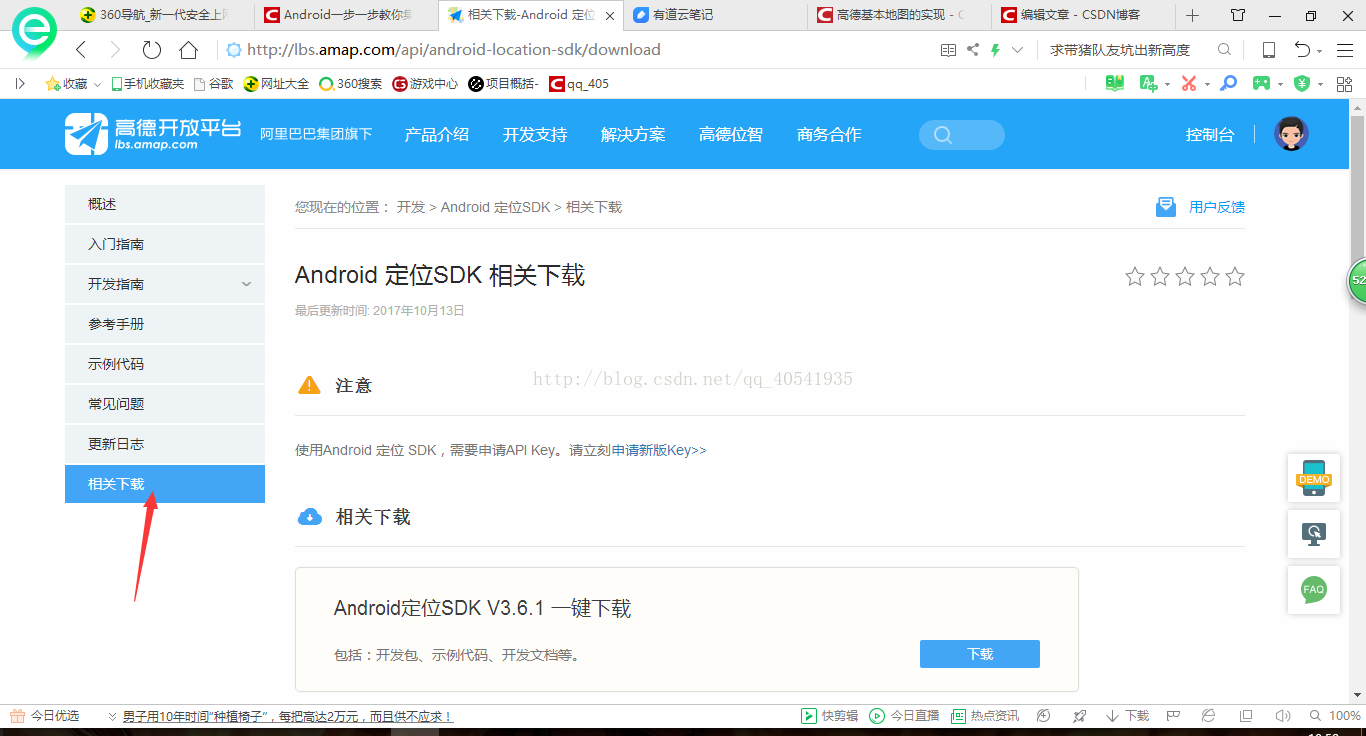Click the green gamepad extension icon

(1263, 84)
